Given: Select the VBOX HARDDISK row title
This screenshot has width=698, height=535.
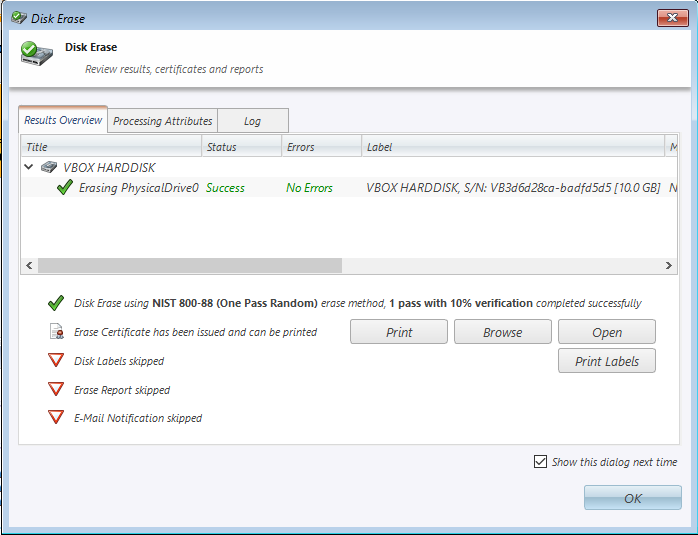Looking at the screenshot, I should pos(109,167).
